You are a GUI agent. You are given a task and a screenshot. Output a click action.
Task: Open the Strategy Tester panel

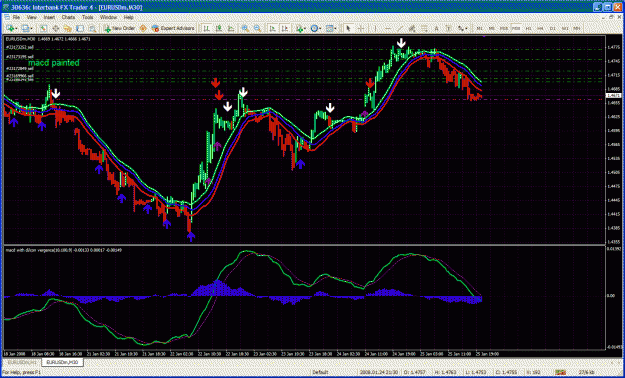(92, 28)
